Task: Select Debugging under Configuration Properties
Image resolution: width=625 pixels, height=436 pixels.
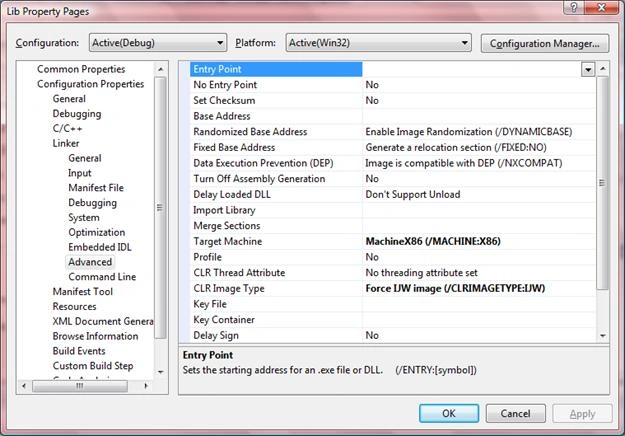Action: coord(77,114)
